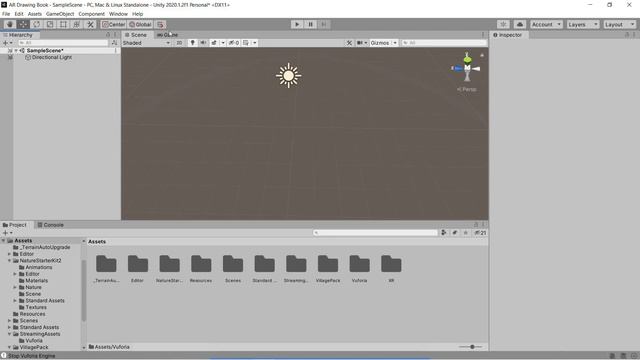640x360 pixels.
Task: Switch to the Game tab
Action: click(x=167, y=35)
